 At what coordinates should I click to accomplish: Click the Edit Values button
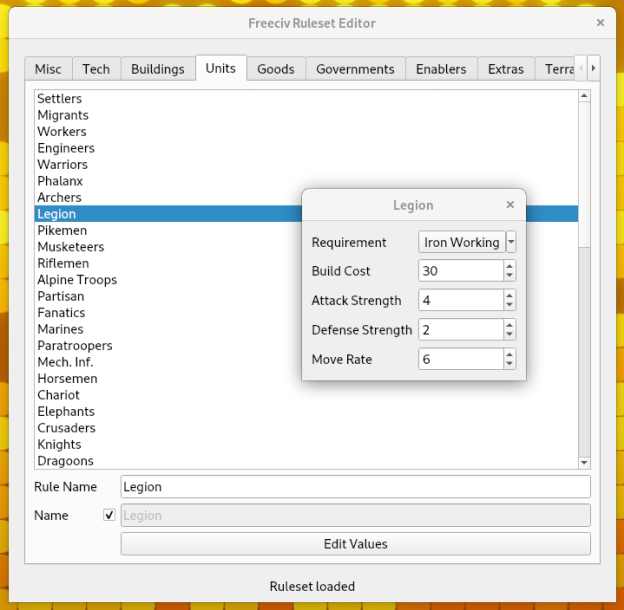(355, 544)
